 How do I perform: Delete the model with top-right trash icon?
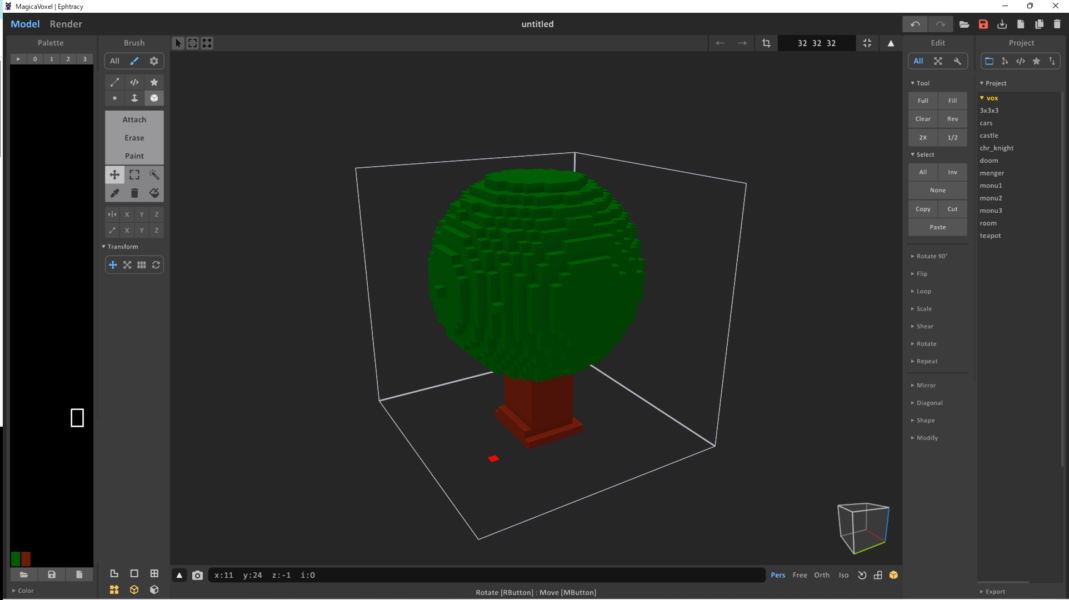(1057, 25)
